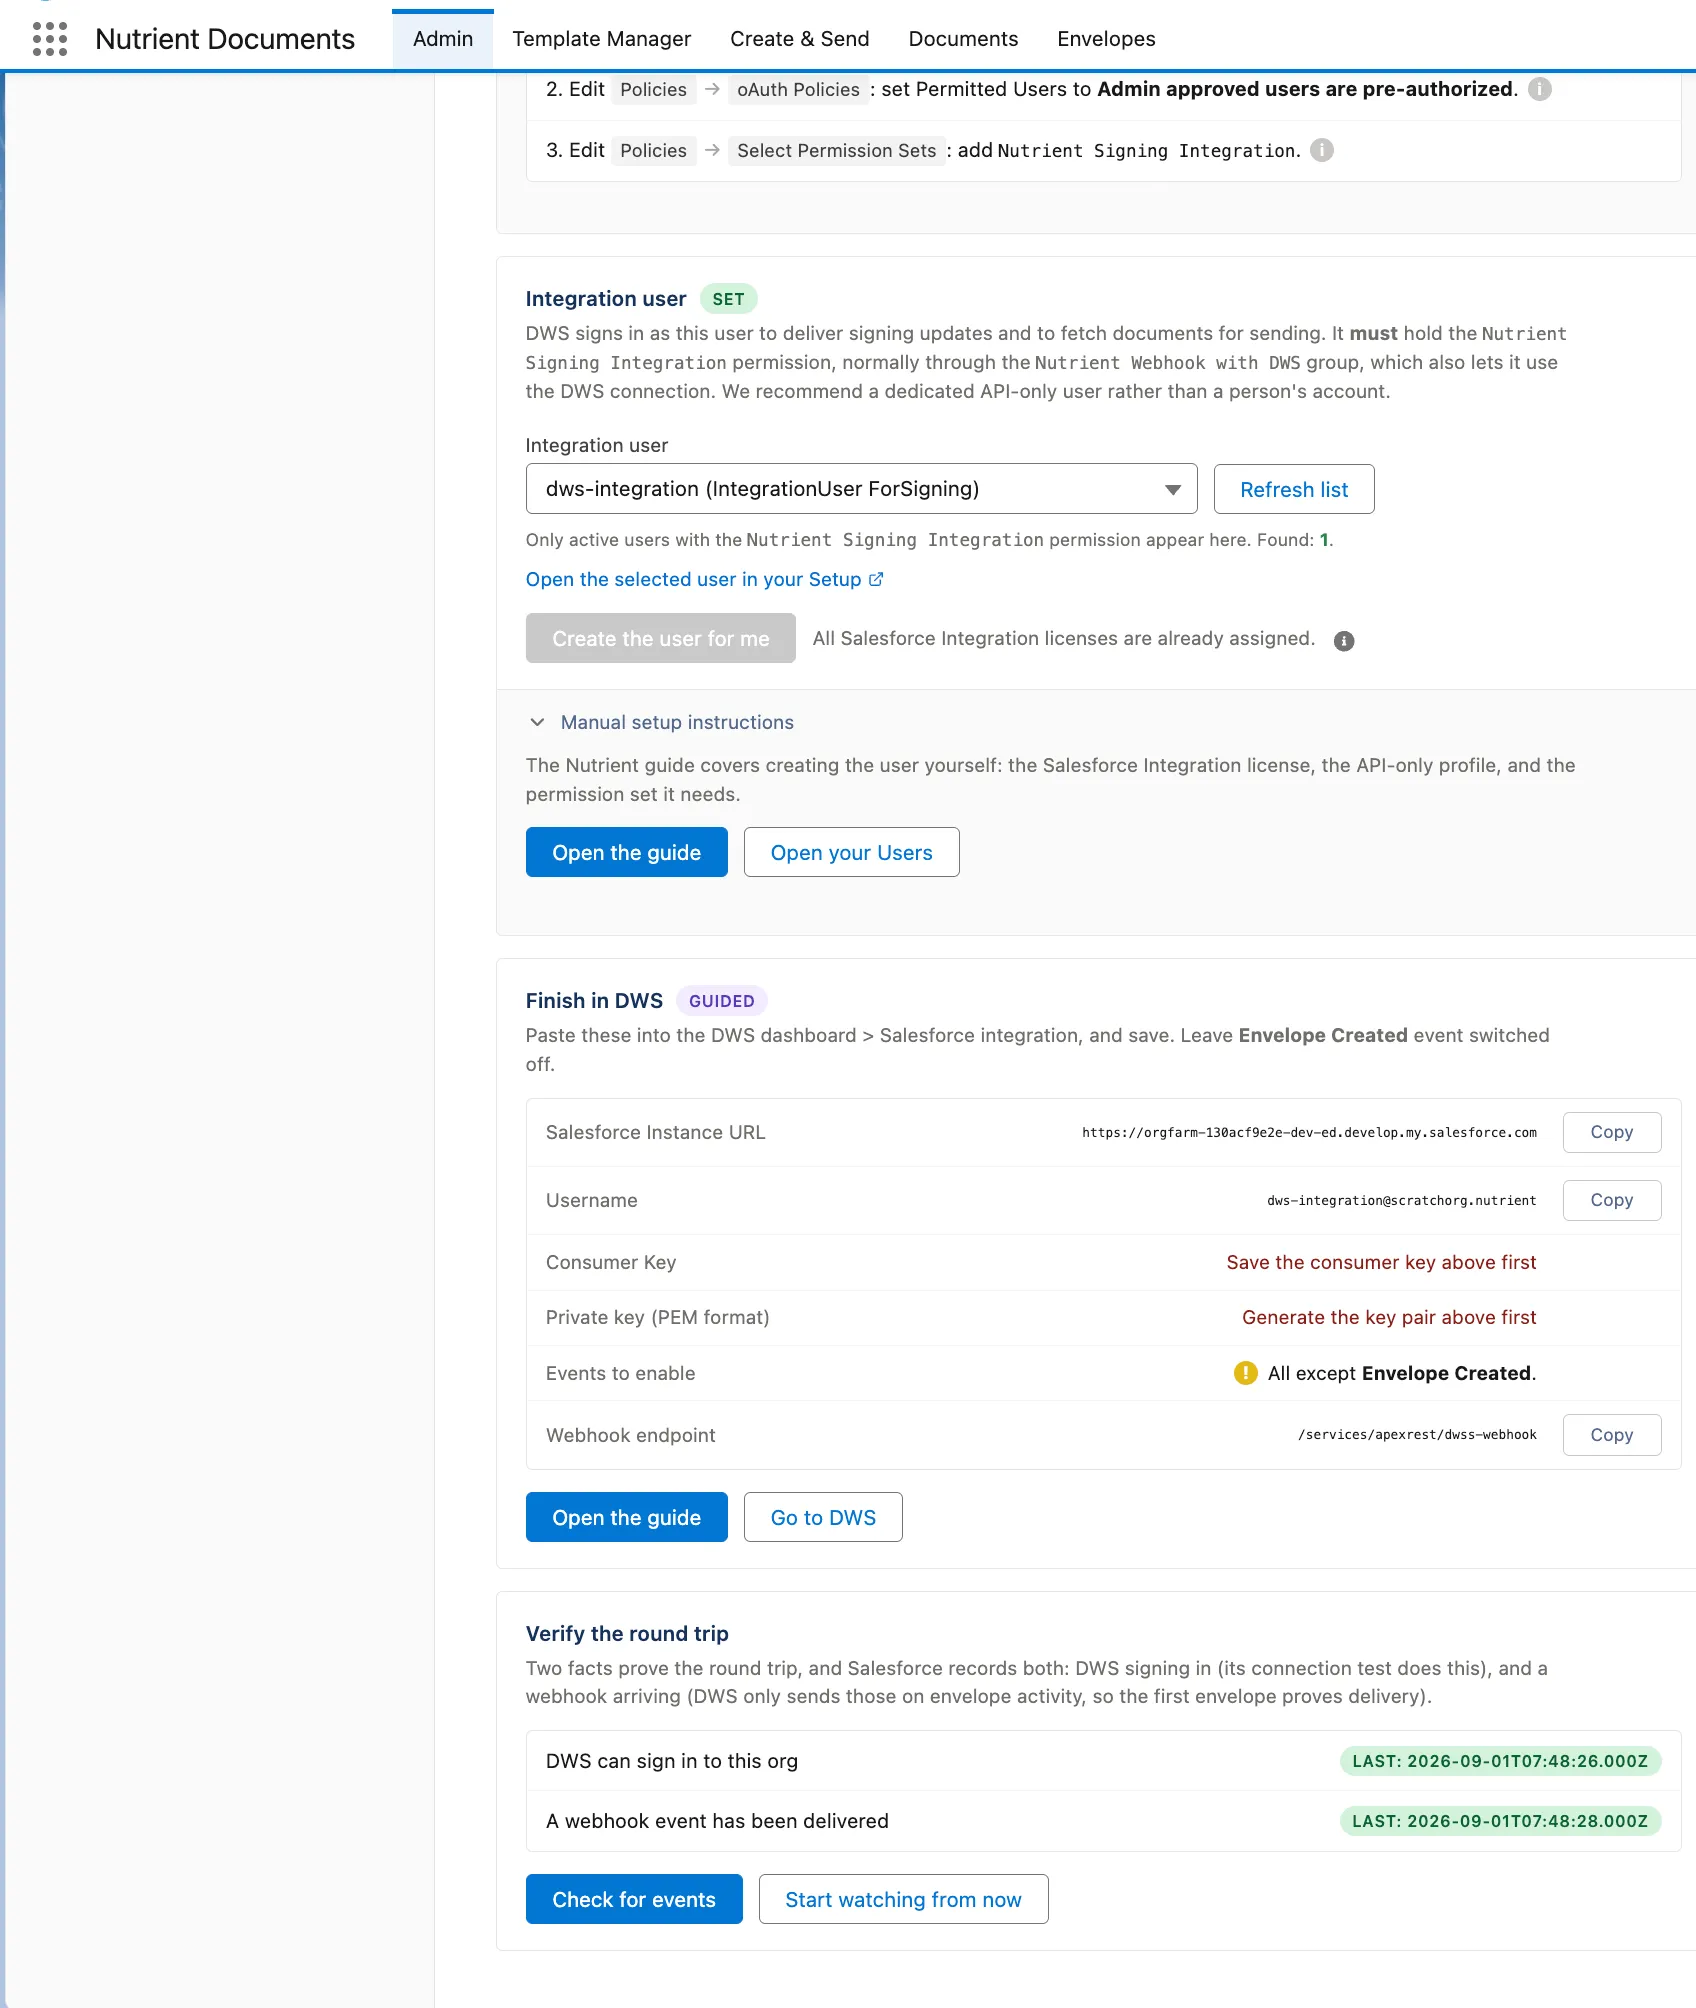
Task: Click the GUIDED status badge
Action: [722, 1001]
